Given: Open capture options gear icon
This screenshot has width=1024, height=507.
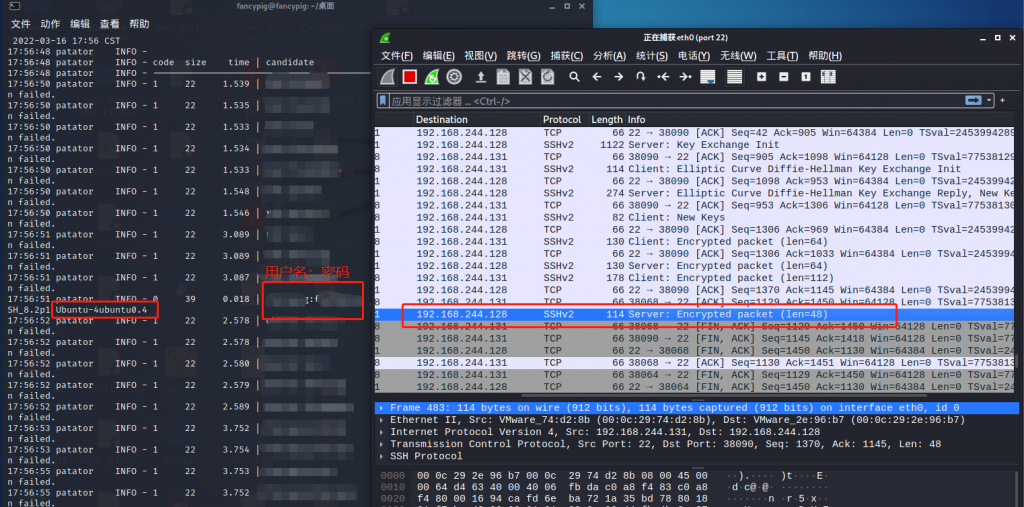Looking at the screenshot, I should pyautogui.click(x=454, y=77).
